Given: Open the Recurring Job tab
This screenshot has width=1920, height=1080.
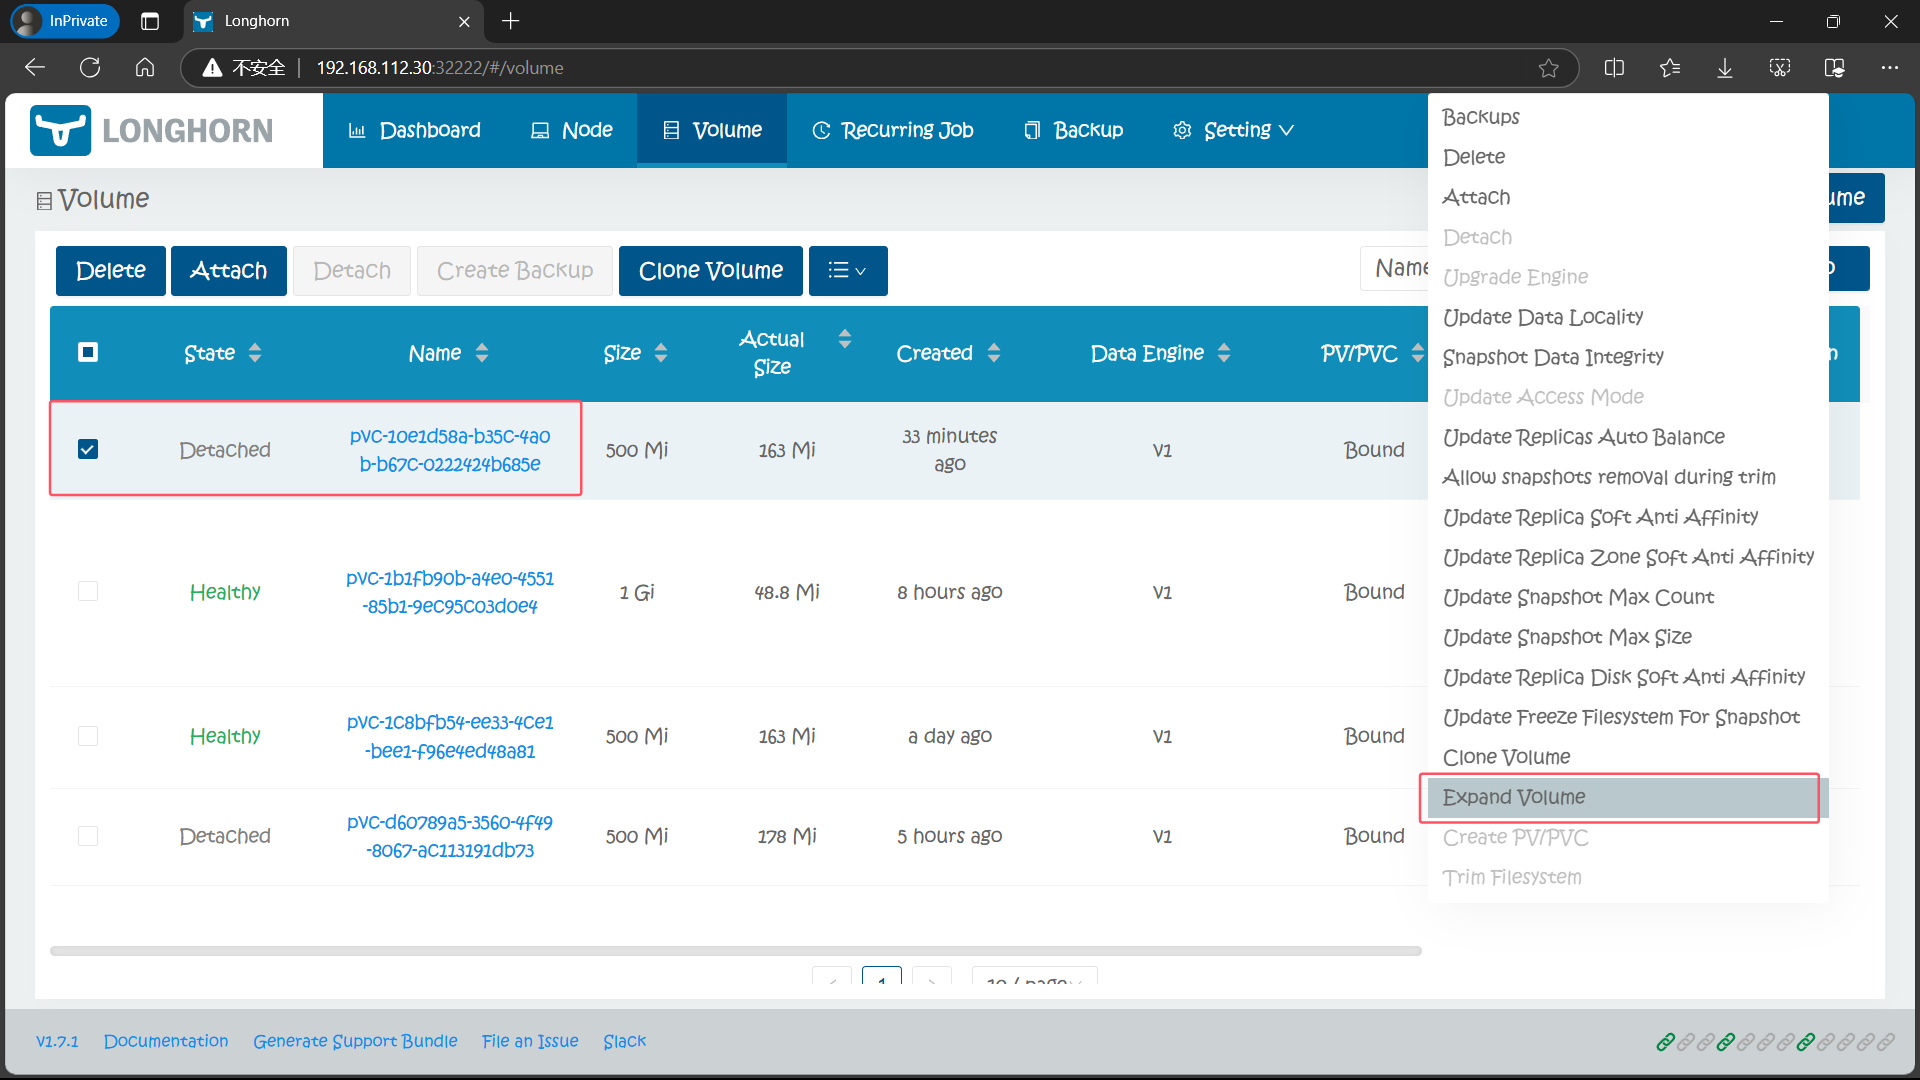Looking at the screenshot, I should 892,130.
